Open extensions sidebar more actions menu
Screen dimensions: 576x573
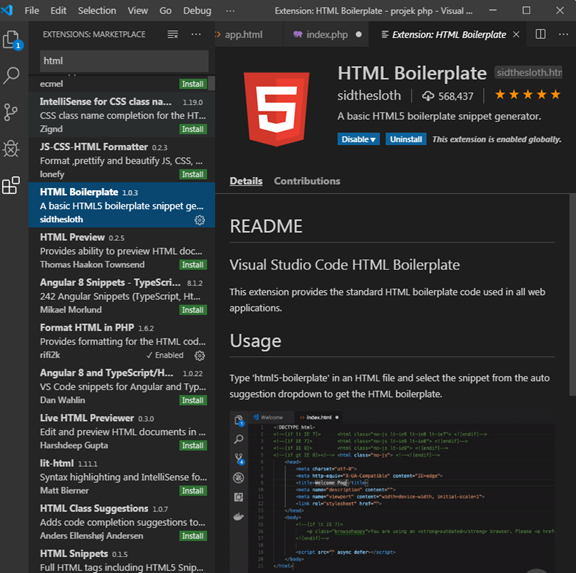(x=196, y=35)
